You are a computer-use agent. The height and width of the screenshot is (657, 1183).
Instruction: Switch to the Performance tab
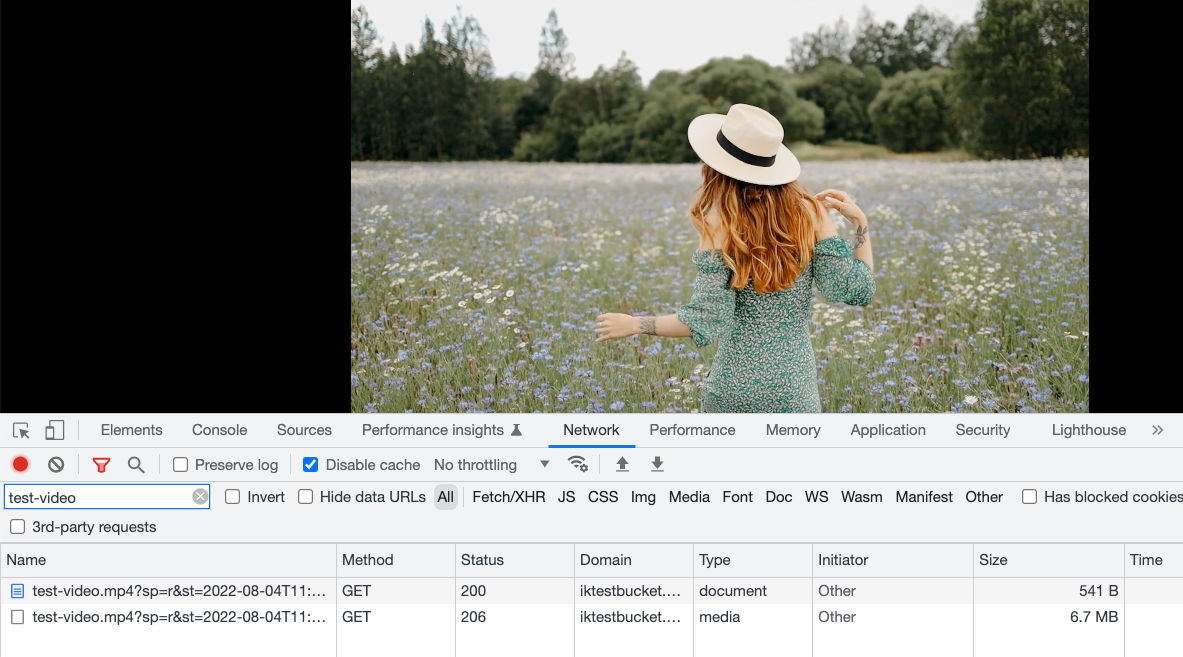pyautogui.click(x=692, y=430)
